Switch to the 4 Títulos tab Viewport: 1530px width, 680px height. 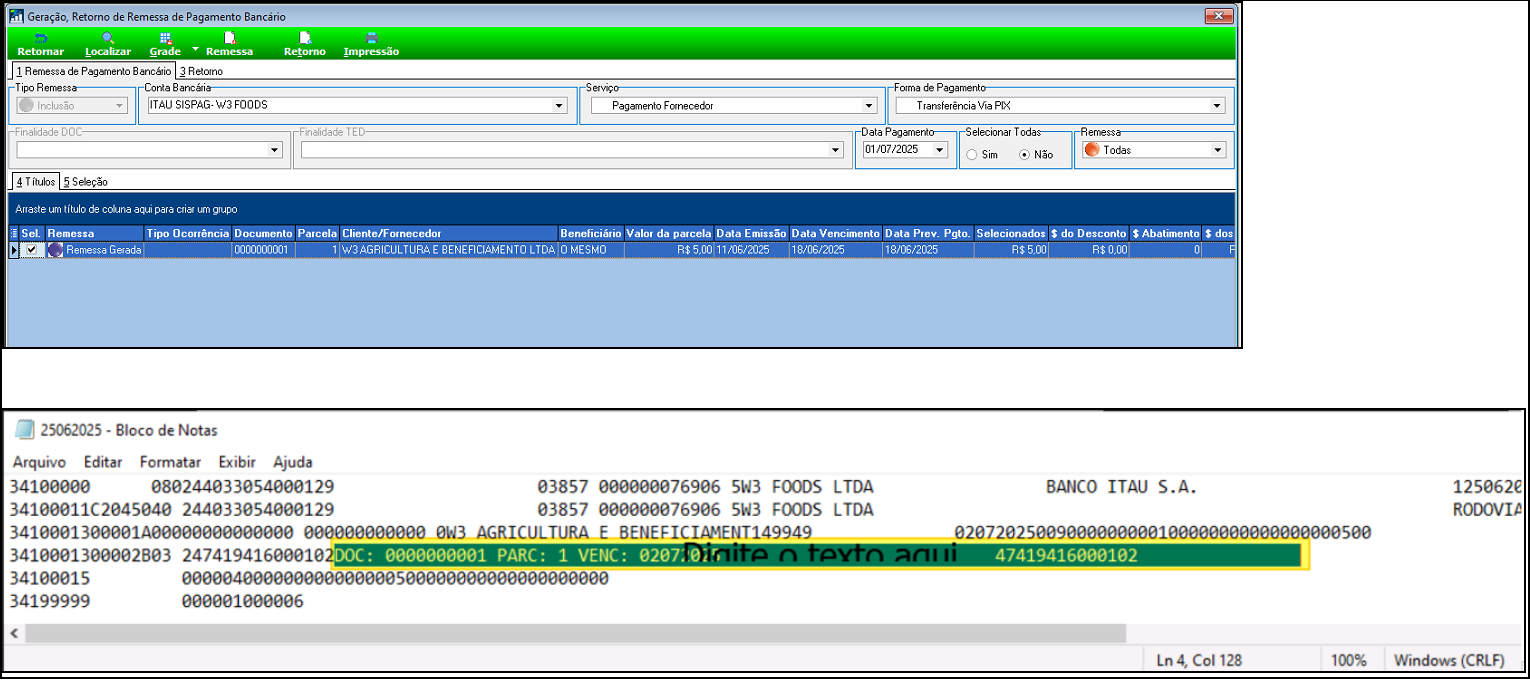coord(36,182)
